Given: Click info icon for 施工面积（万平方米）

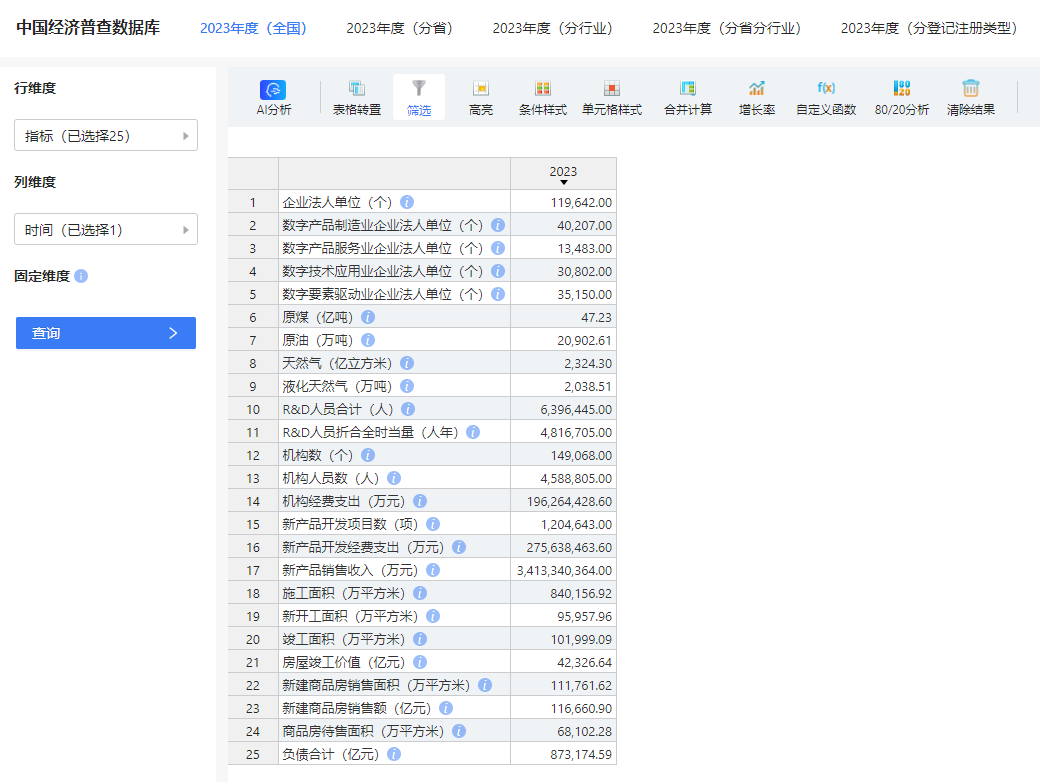Looking at the screenshot, I should tap(420, 593).
